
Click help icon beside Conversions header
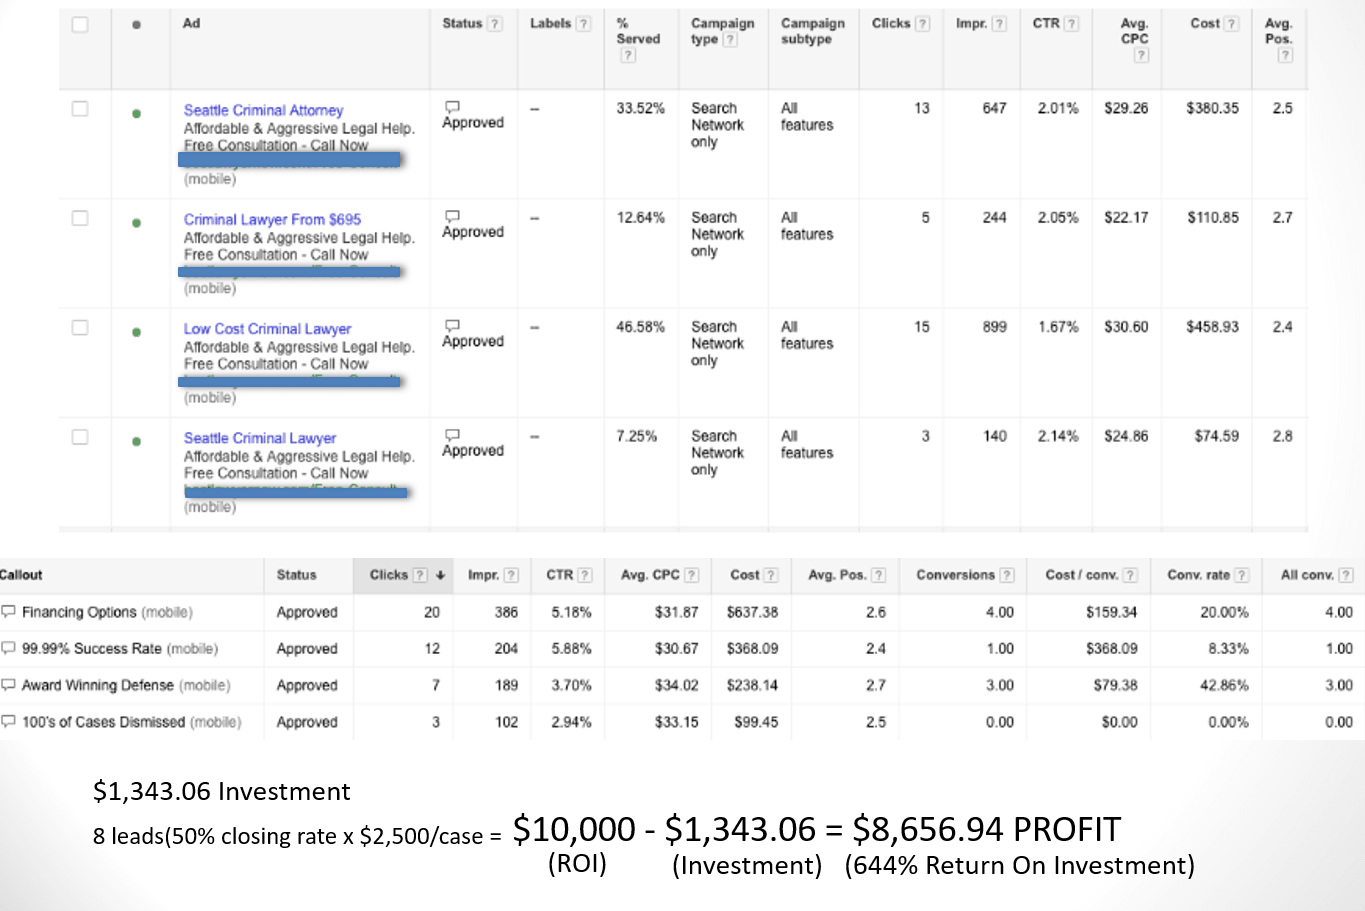1006,575
